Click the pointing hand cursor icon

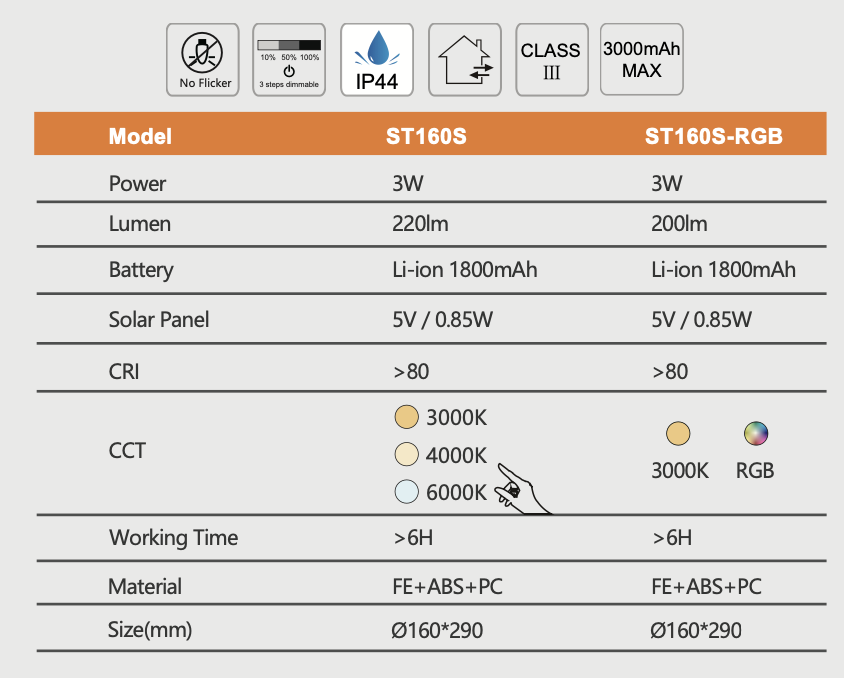(522, 487)
